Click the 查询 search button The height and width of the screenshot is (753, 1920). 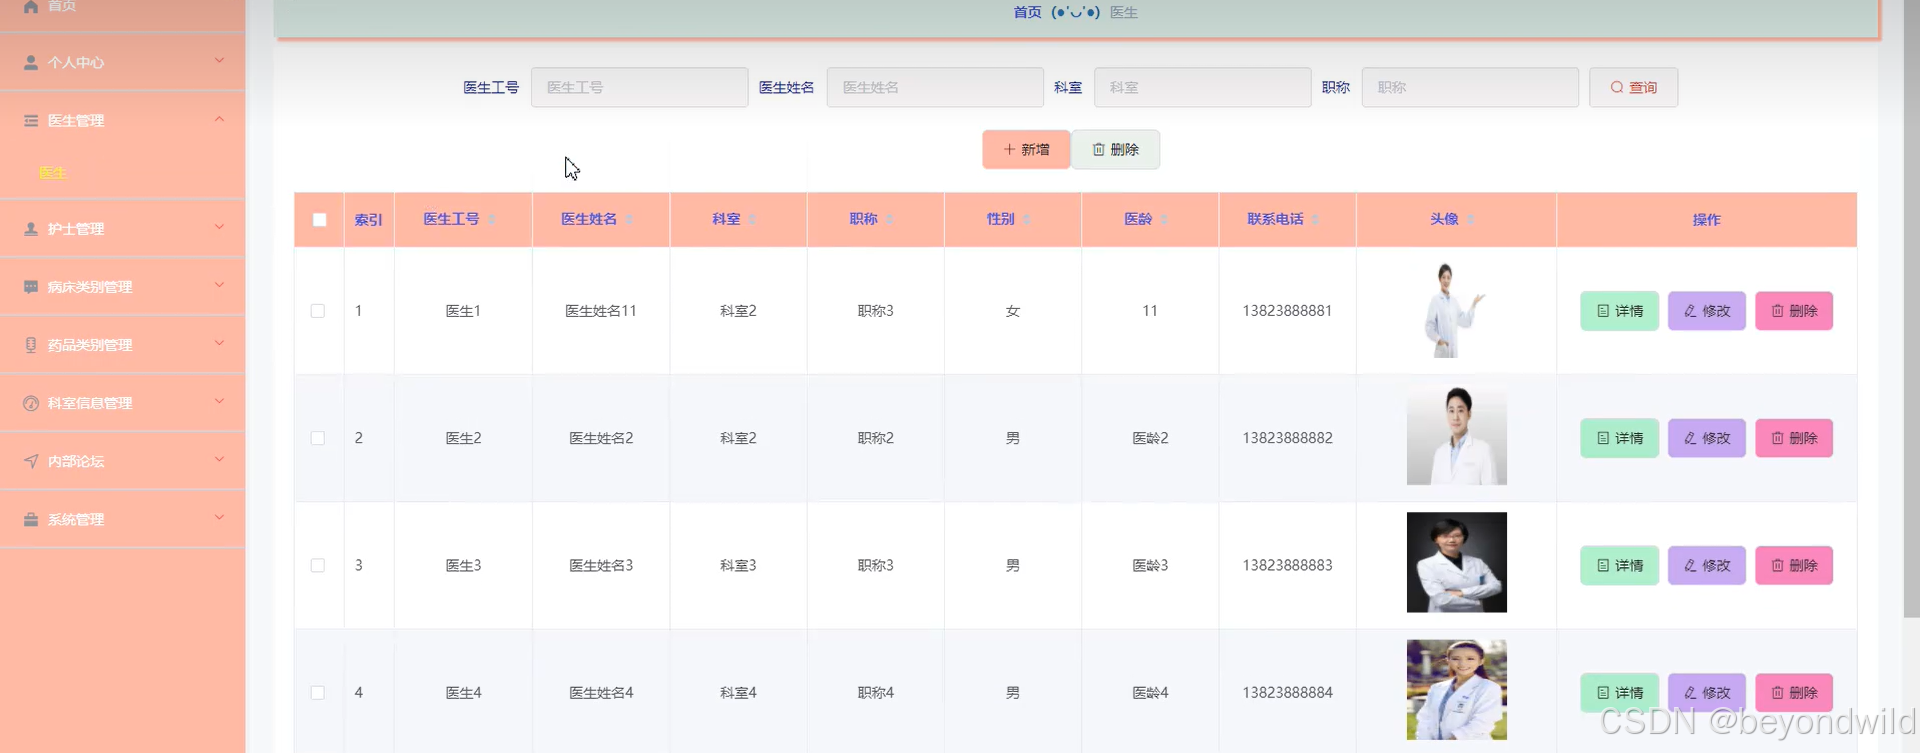click(x=1633, y=87)
